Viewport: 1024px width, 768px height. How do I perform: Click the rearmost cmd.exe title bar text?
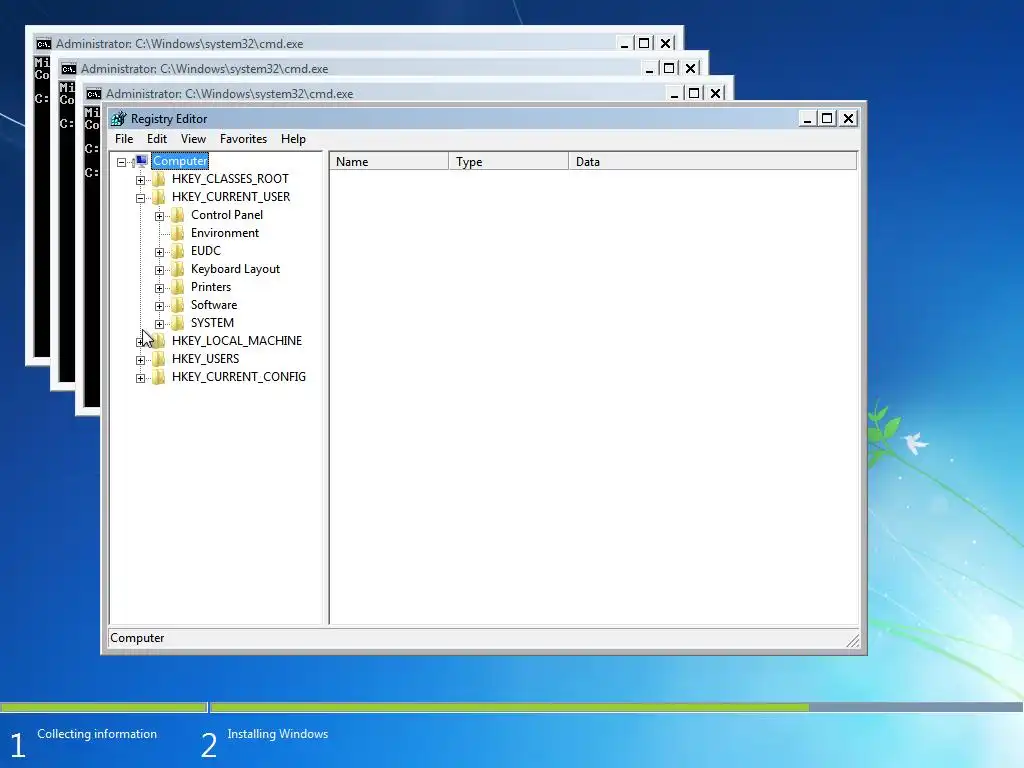click(180, 44)
